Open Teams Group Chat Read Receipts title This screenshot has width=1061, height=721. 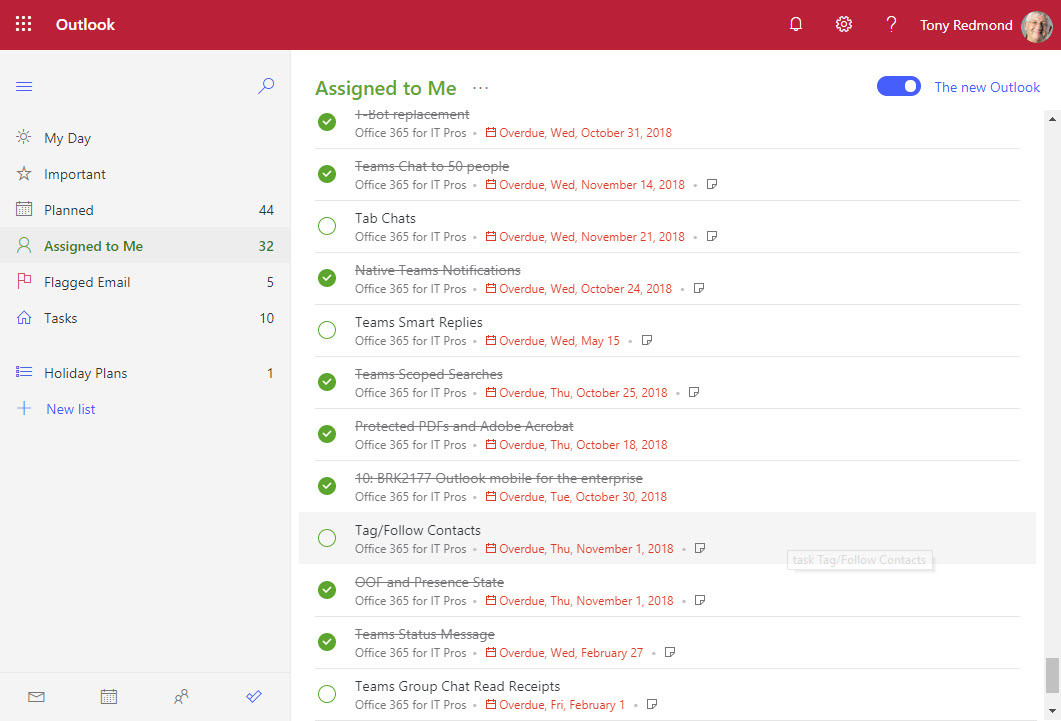457,687
